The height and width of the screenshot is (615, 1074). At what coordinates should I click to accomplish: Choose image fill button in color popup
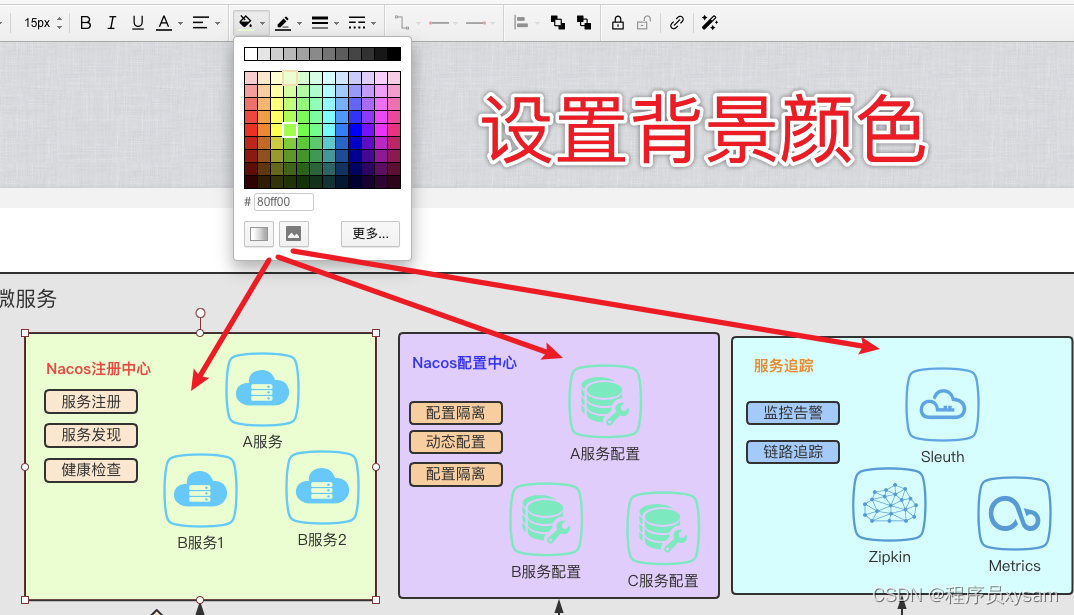293,234
